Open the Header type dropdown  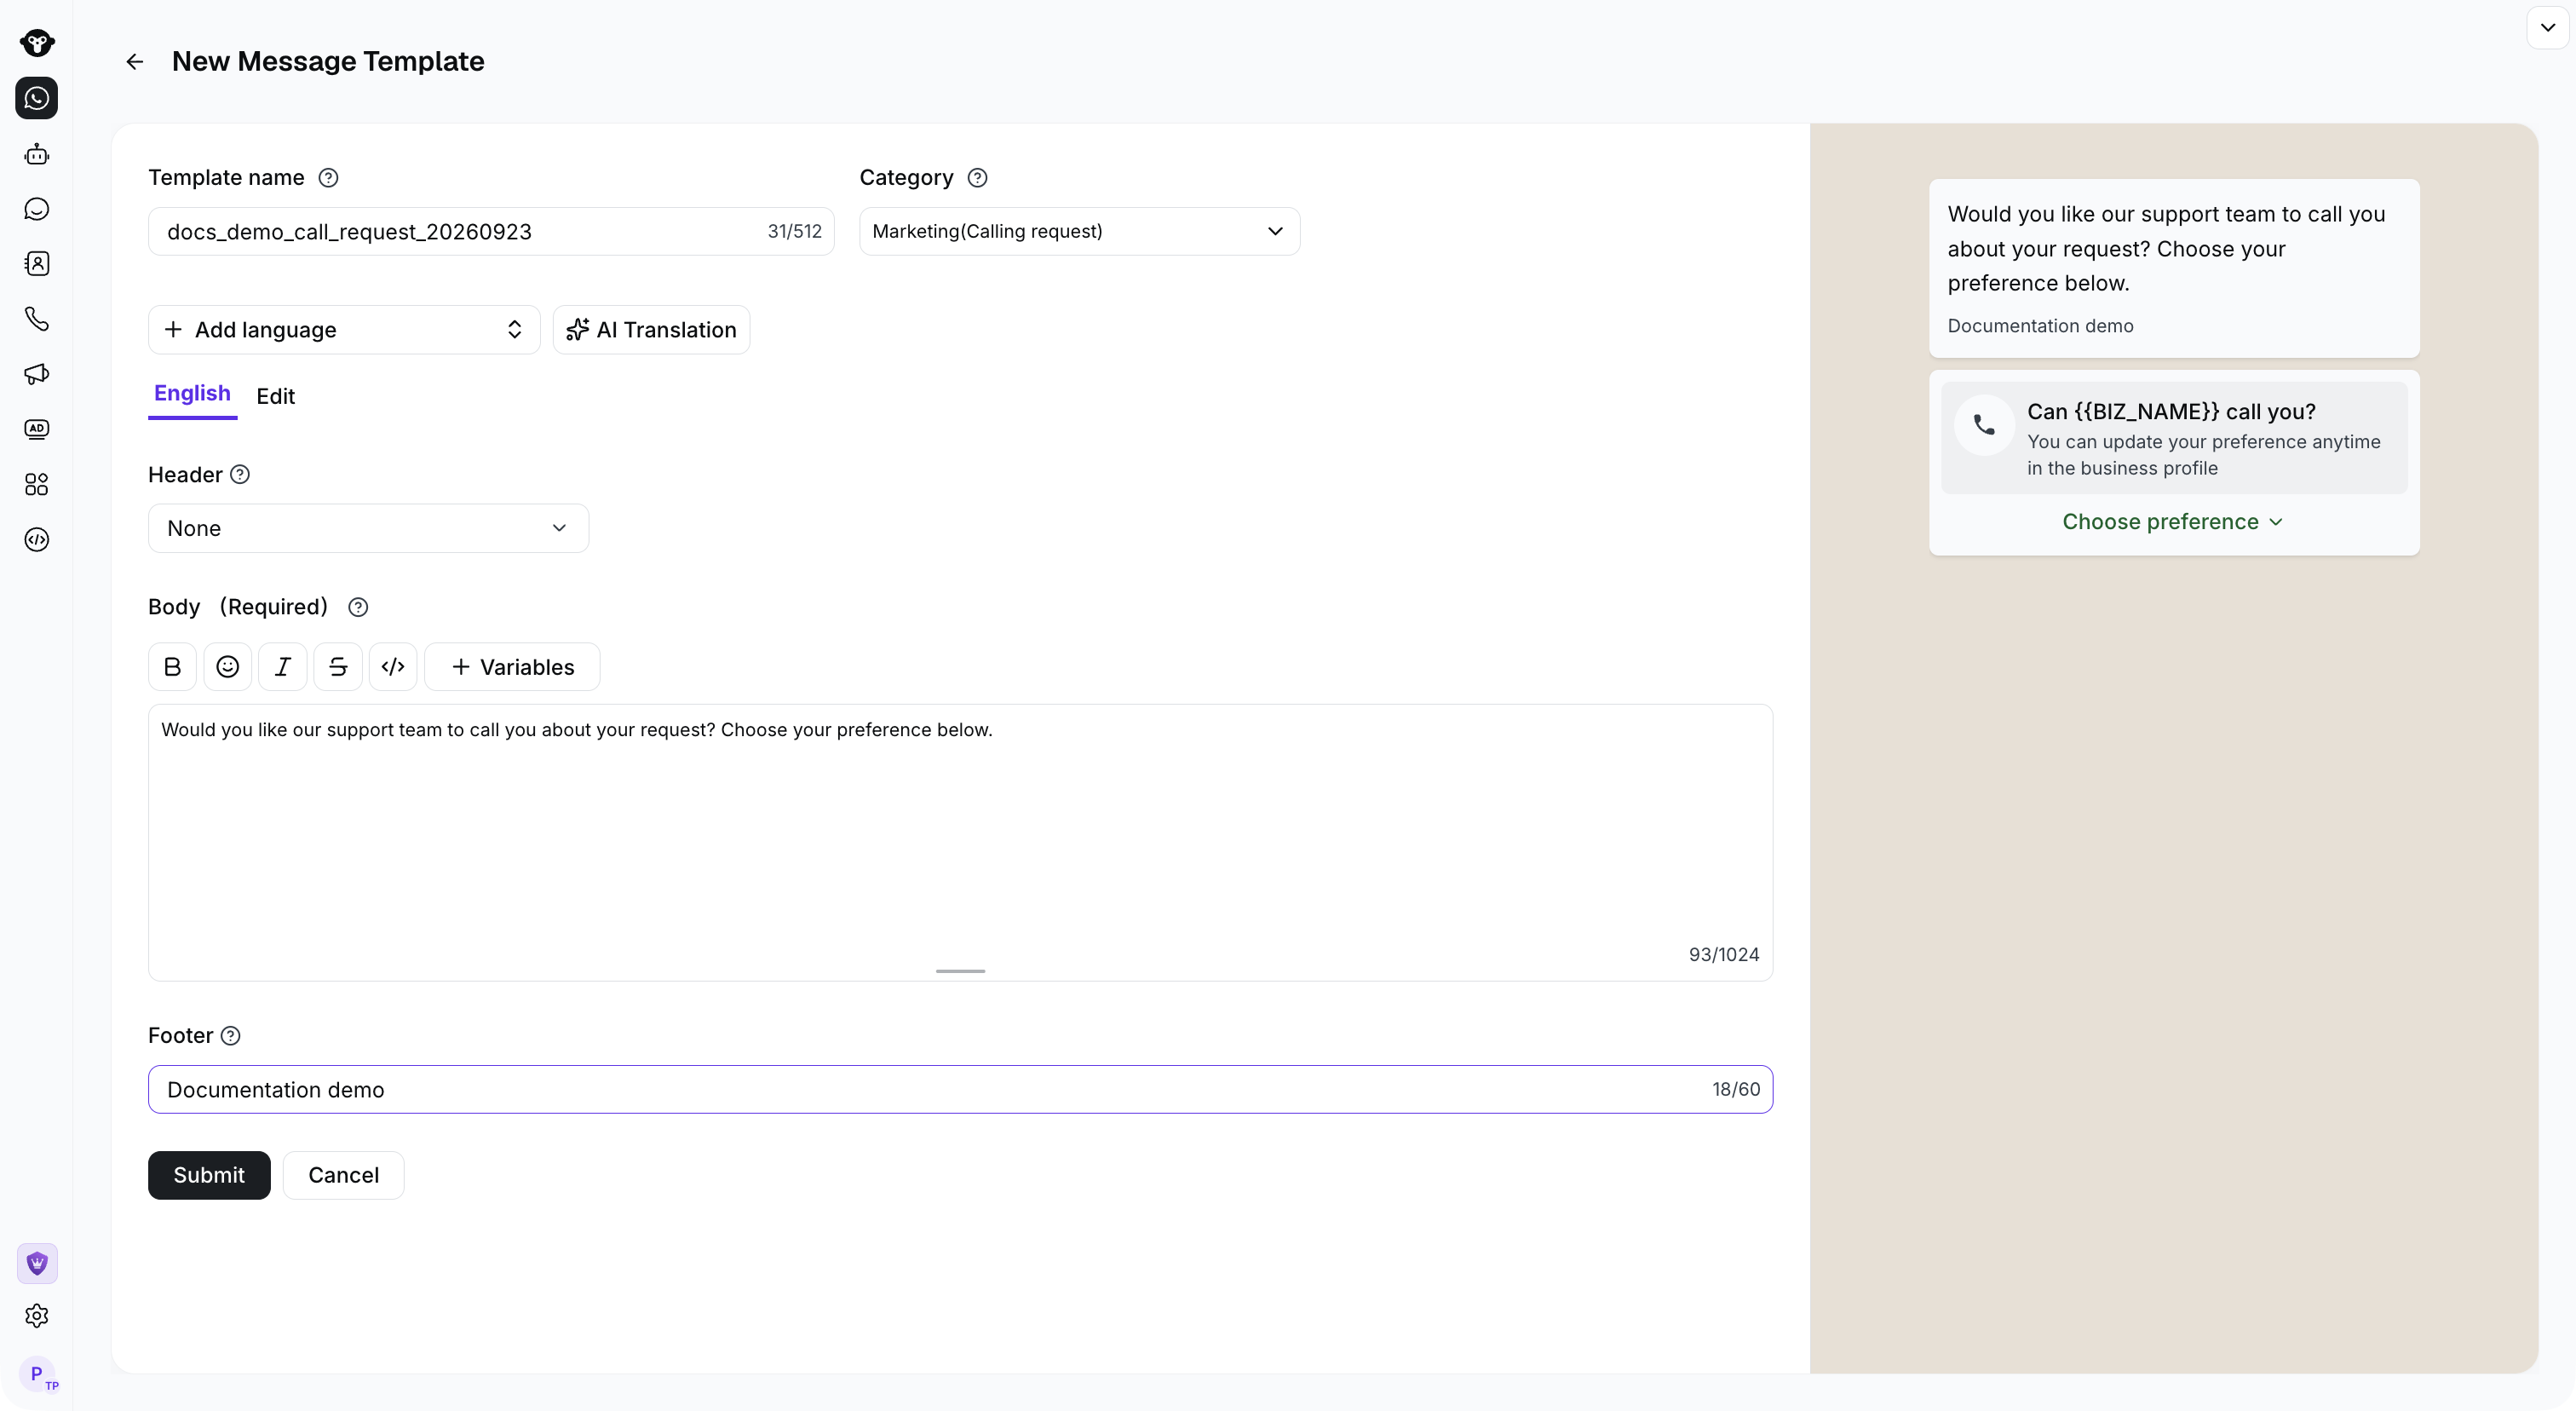(x=368, y=528)
